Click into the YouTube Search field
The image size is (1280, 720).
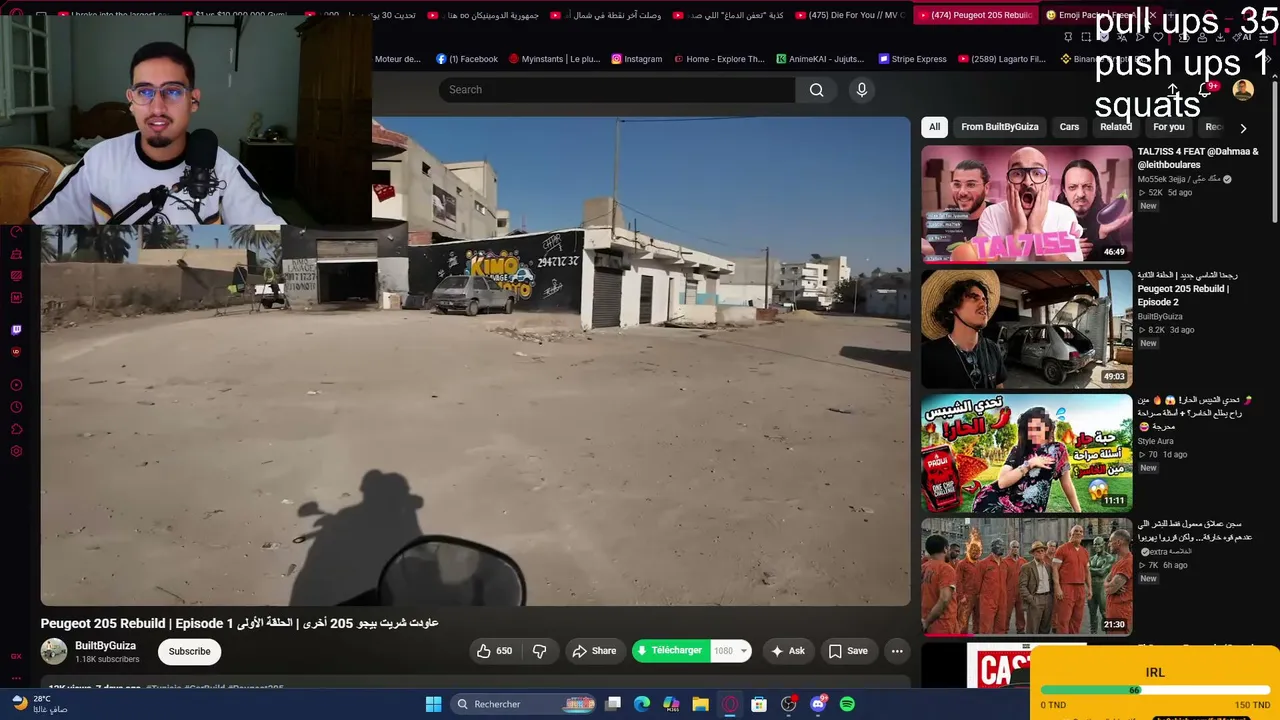coord(617,90)
